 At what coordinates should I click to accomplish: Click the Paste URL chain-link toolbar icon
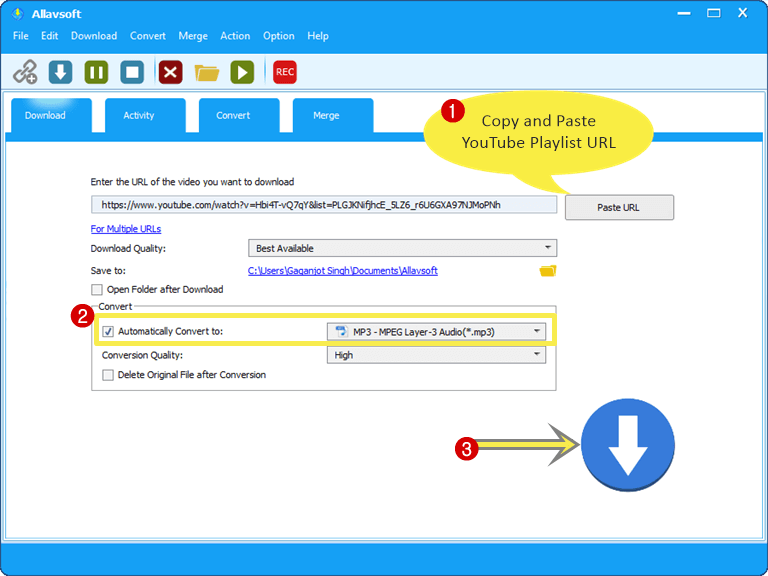point(25,72)
